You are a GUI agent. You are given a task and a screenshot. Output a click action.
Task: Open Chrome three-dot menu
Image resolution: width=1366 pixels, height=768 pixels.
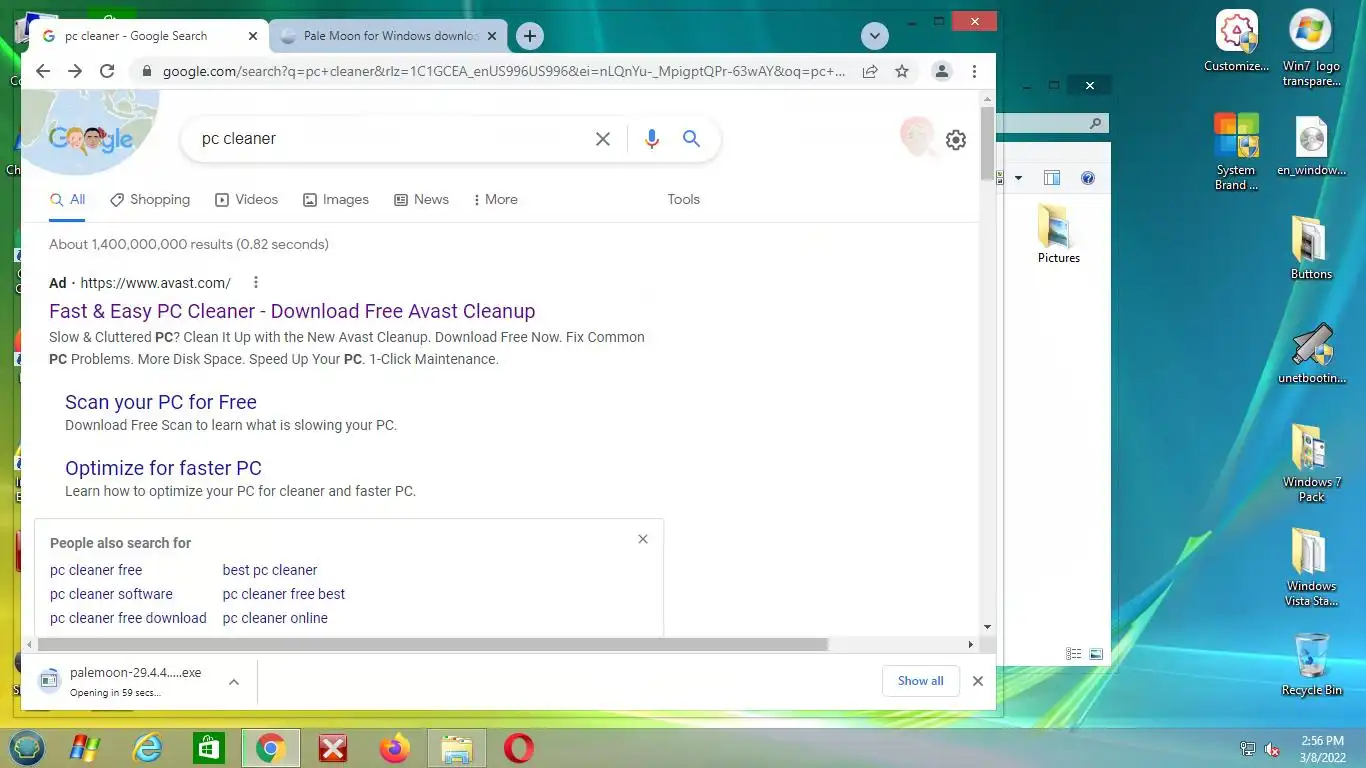point(974,71)
